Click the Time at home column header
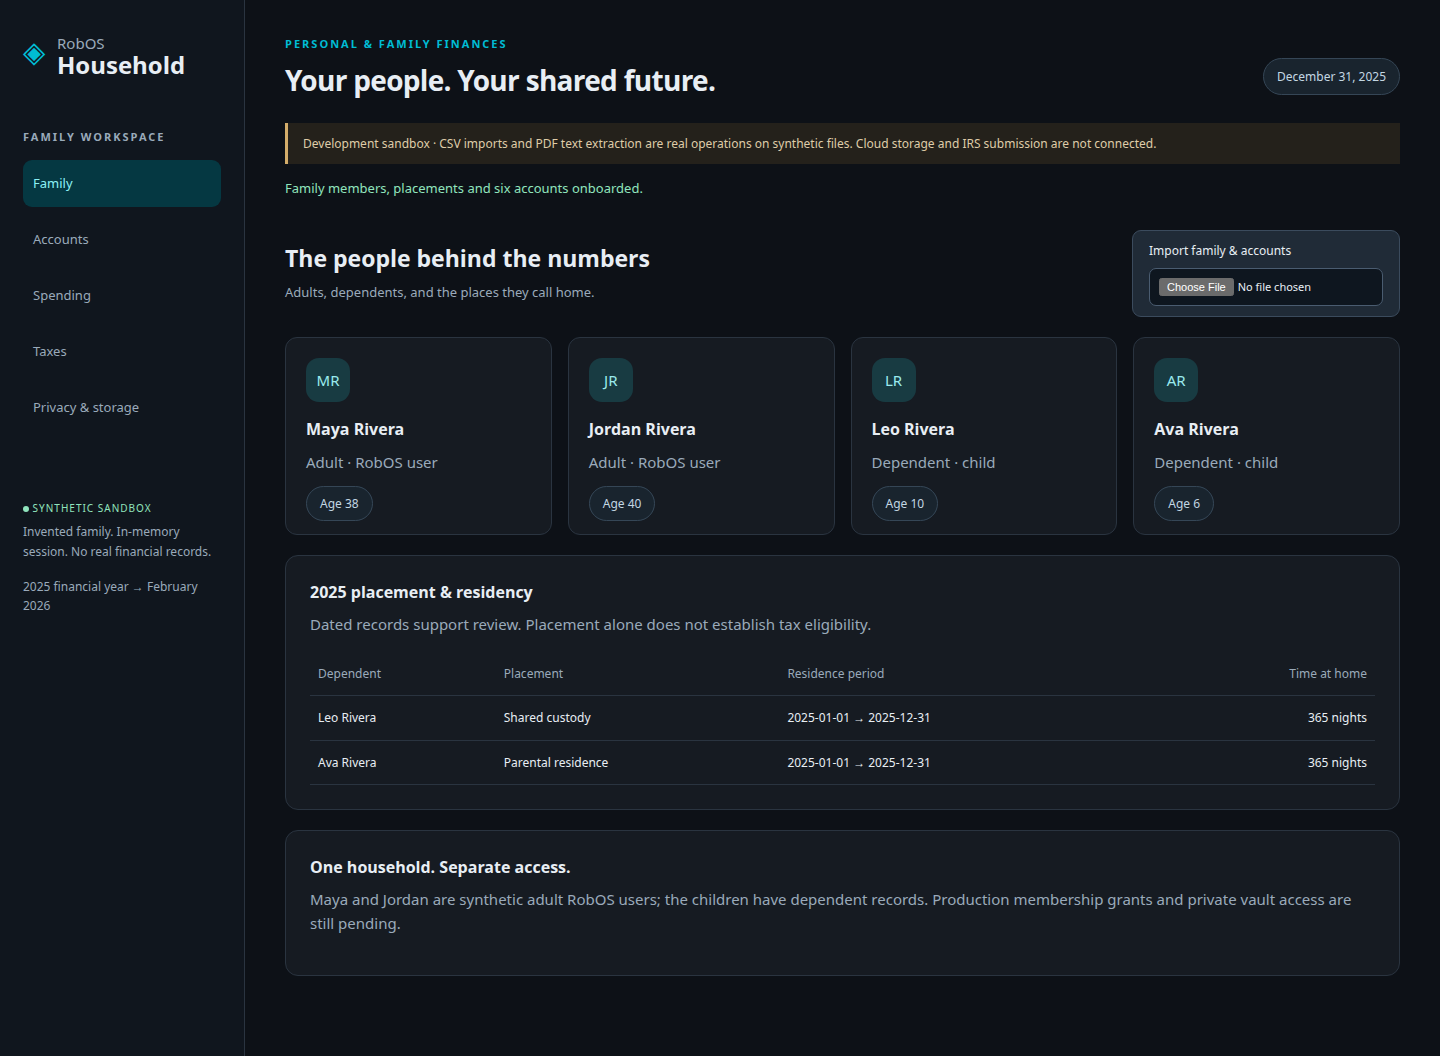Image resolution: width=1440 pixels, height=1056 pixels. pos(1328,674)
